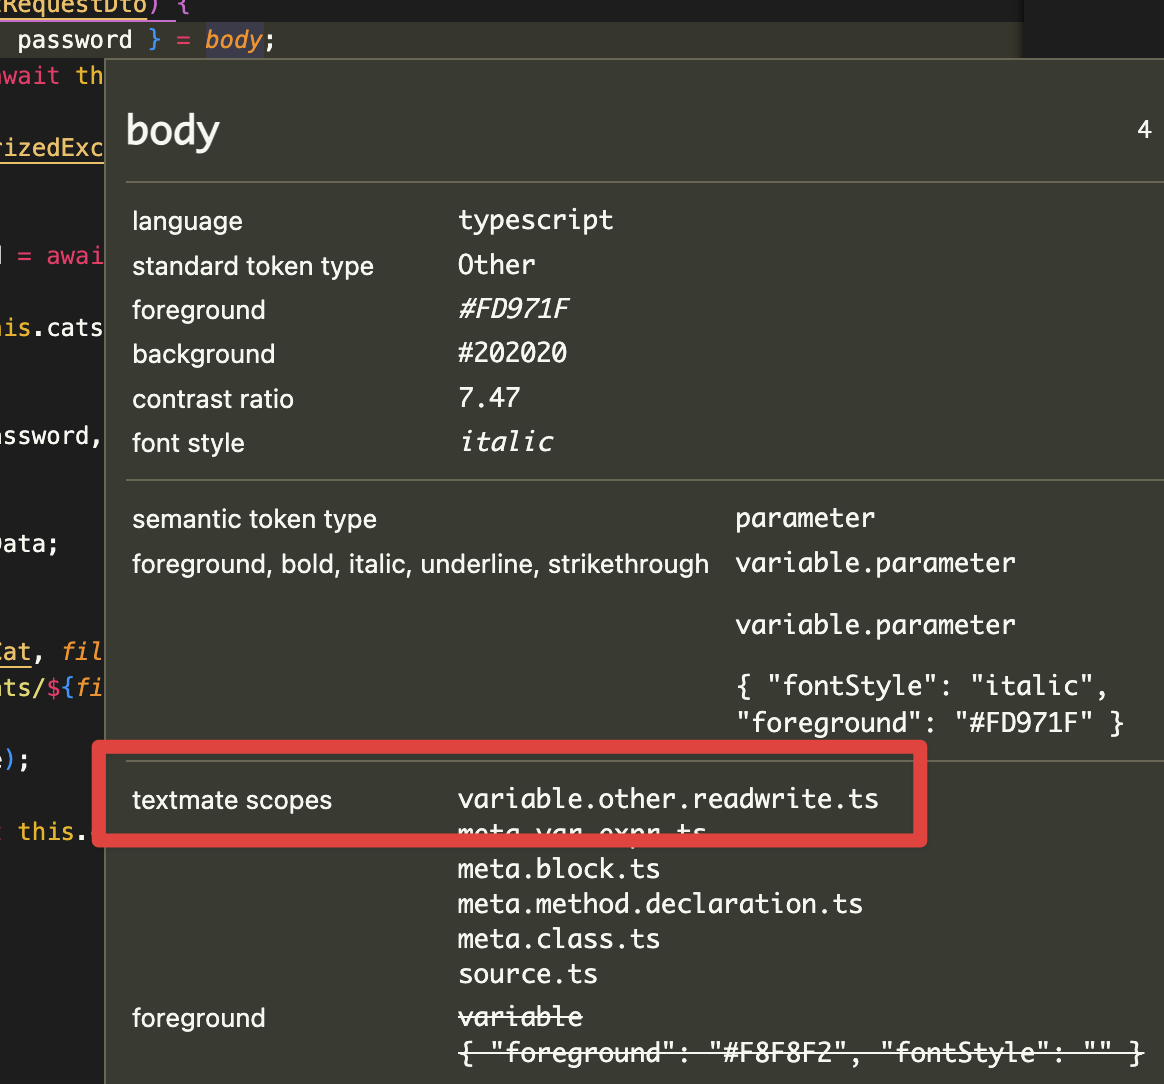Click the foreground color value #FD971F

[513, 309]
